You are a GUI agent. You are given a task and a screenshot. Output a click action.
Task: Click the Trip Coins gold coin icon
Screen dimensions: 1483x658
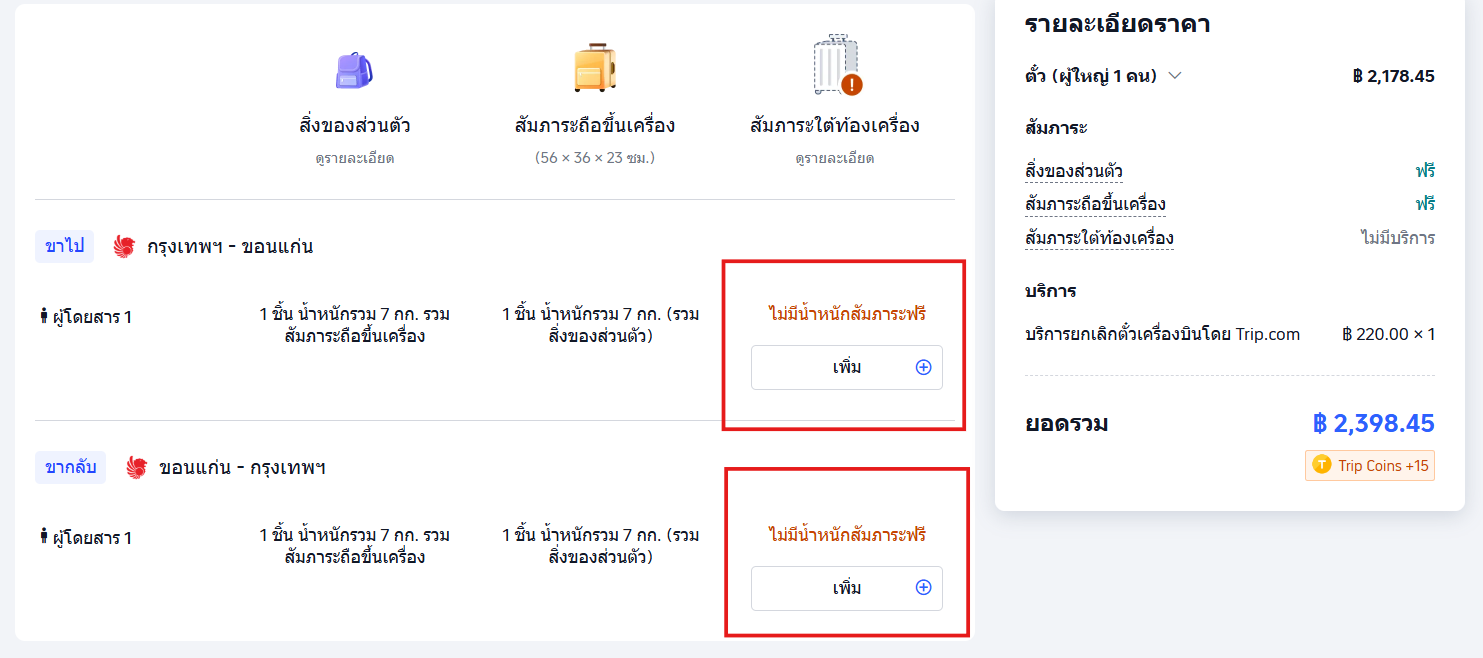pyautogui.click(x=1322, y=465)
